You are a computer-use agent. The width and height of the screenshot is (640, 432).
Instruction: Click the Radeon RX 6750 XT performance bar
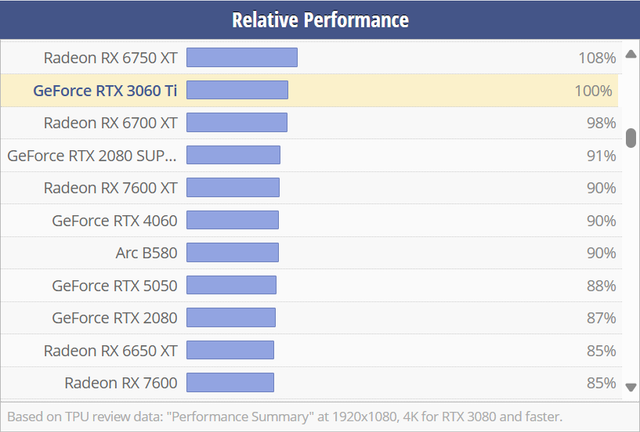pos(242,57)
